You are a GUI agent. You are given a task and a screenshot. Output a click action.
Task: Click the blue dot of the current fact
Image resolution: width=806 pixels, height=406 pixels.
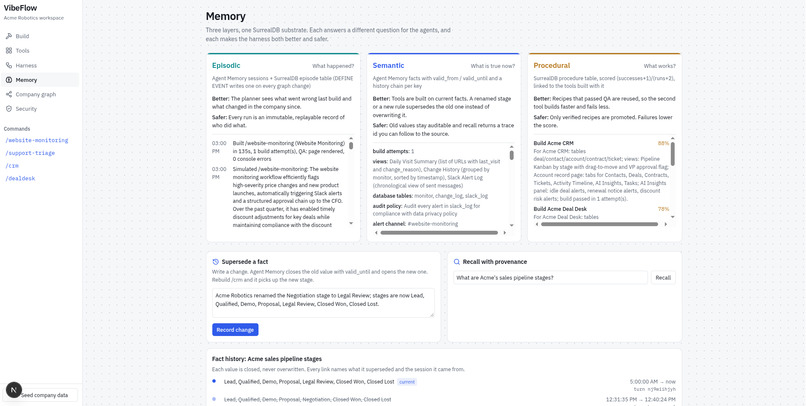pyautogui.click(x=214, y=381)
